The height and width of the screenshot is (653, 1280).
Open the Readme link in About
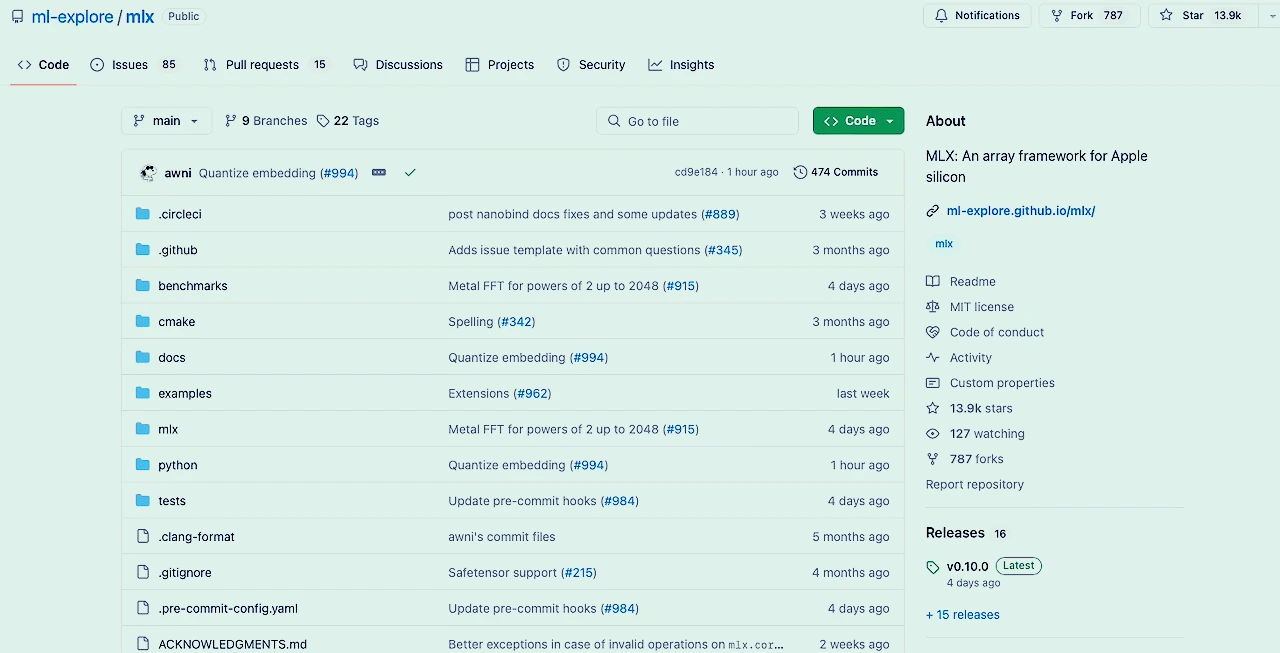(x=972, y=282)
